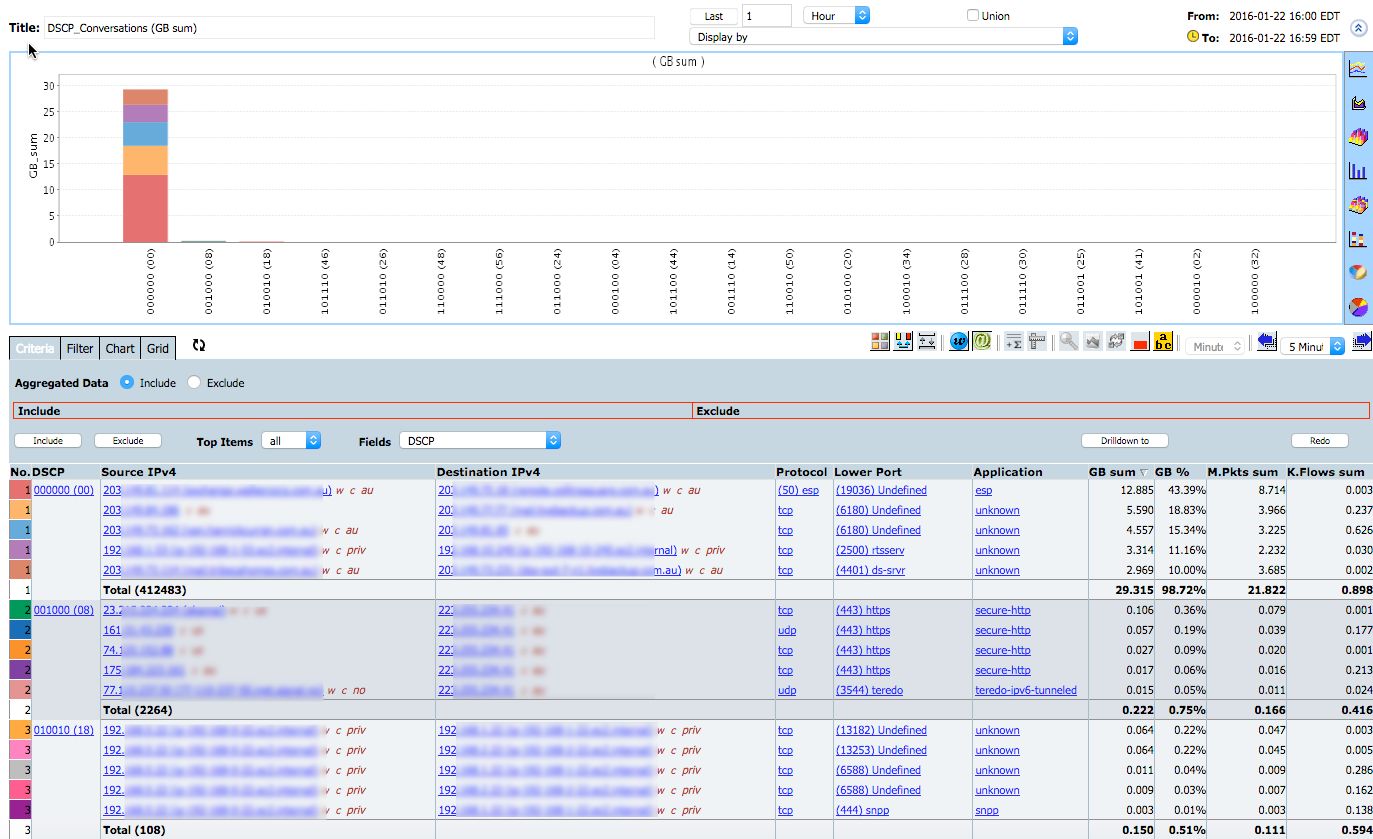
Task: Select the area chart type icon
Action: 1358,102
